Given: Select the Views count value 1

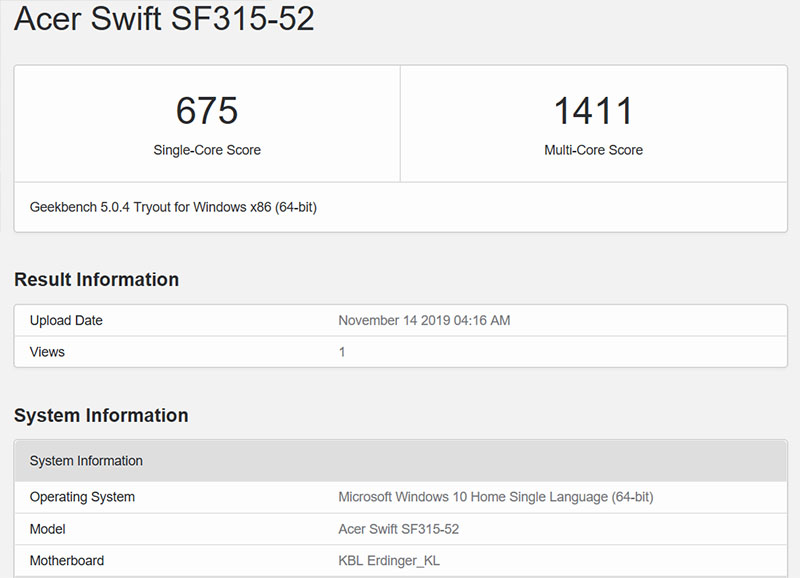Looking at the screenshot, I should [342, 352].
